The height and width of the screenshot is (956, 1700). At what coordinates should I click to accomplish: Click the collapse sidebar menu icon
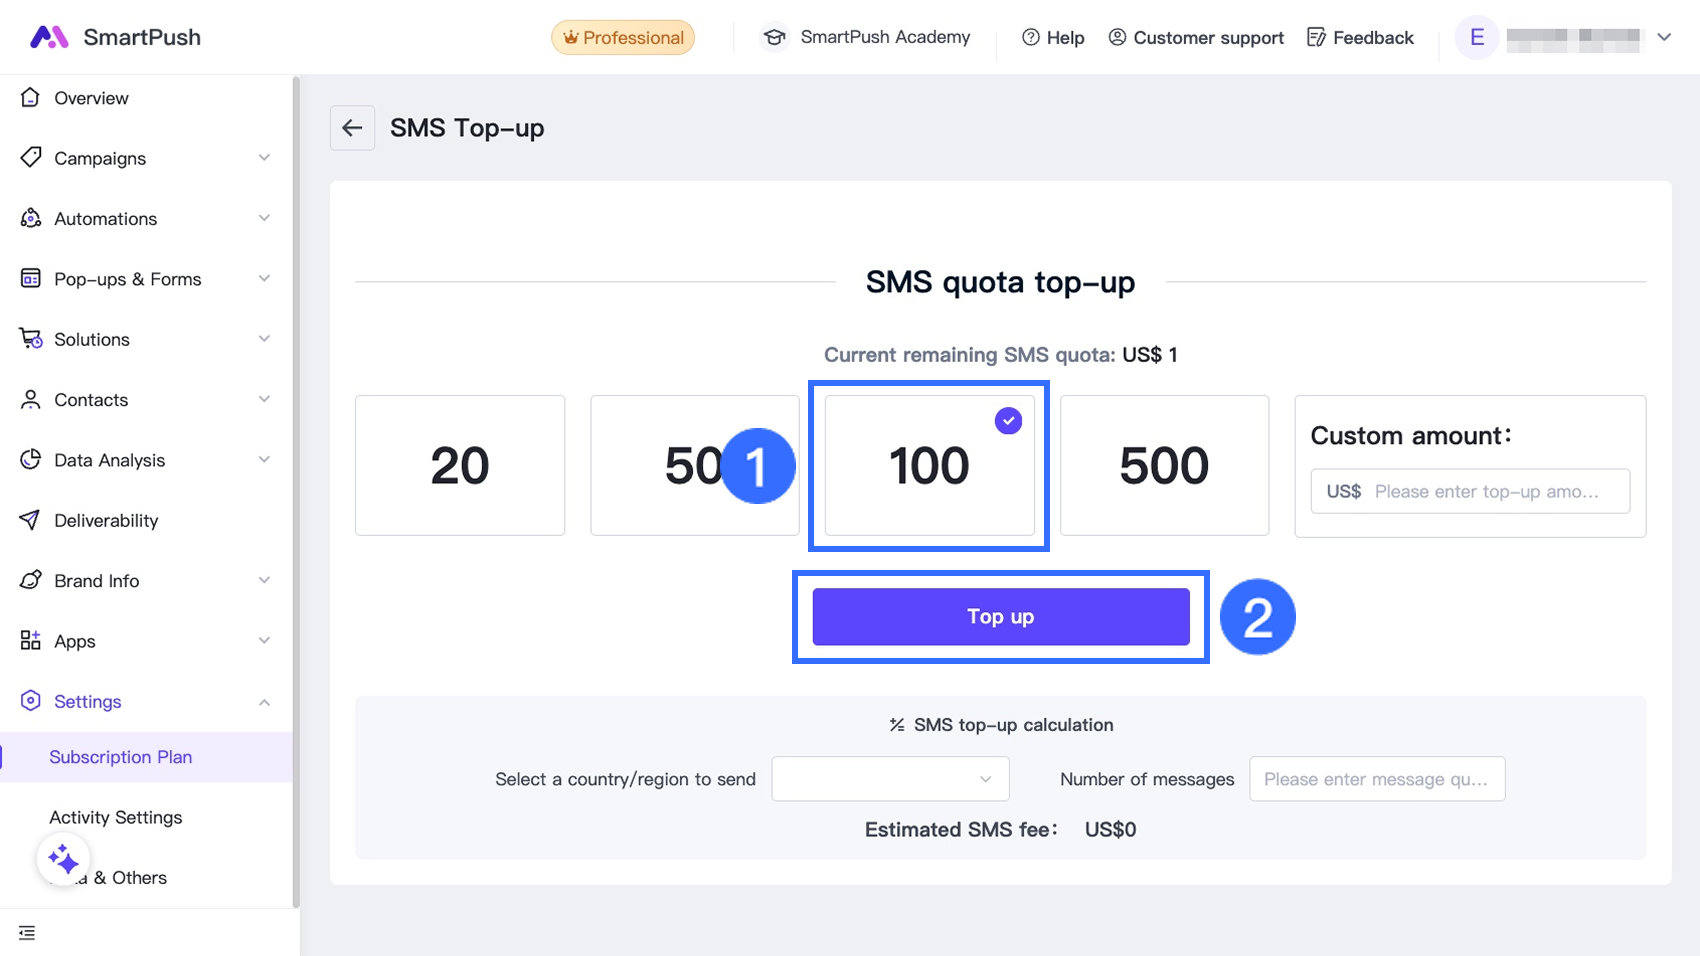[27, 933]
